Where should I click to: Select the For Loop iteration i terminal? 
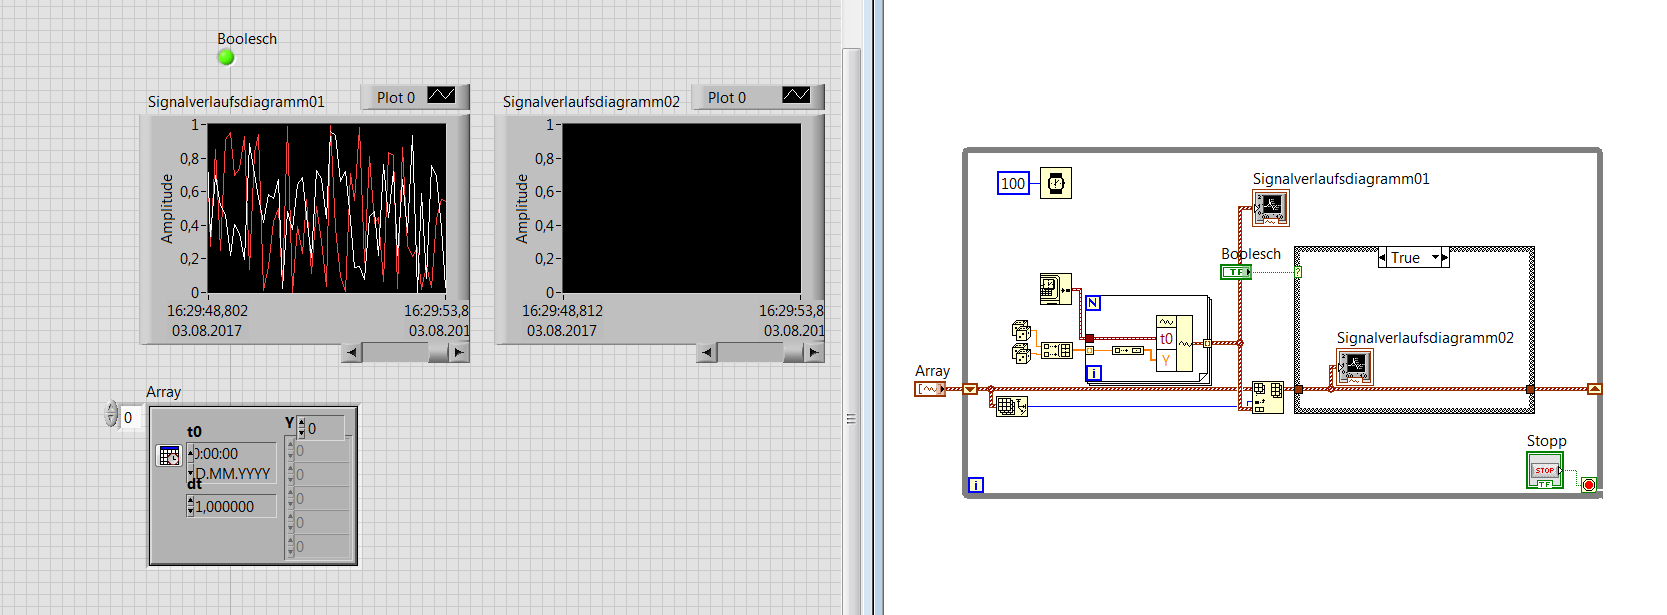tap(1094, 373)
